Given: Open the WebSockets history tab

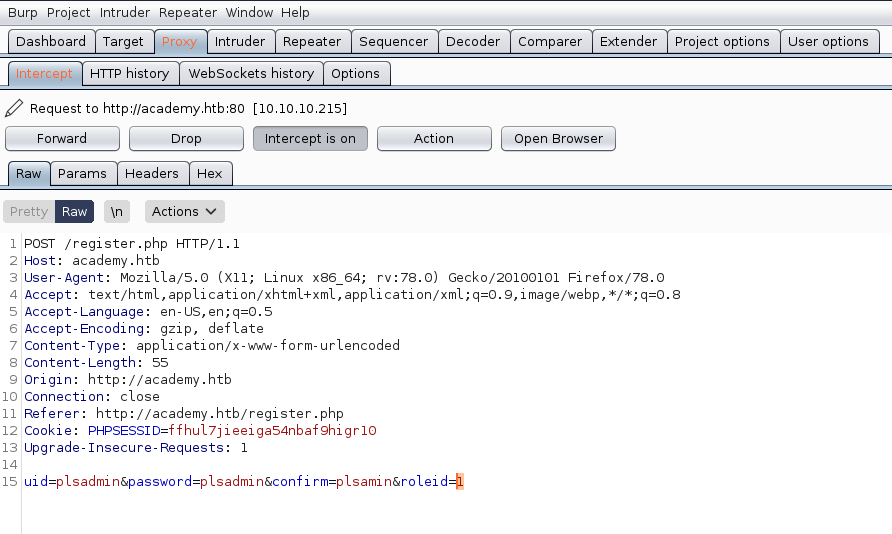Looking at the screenshot, I should point(251,73).
